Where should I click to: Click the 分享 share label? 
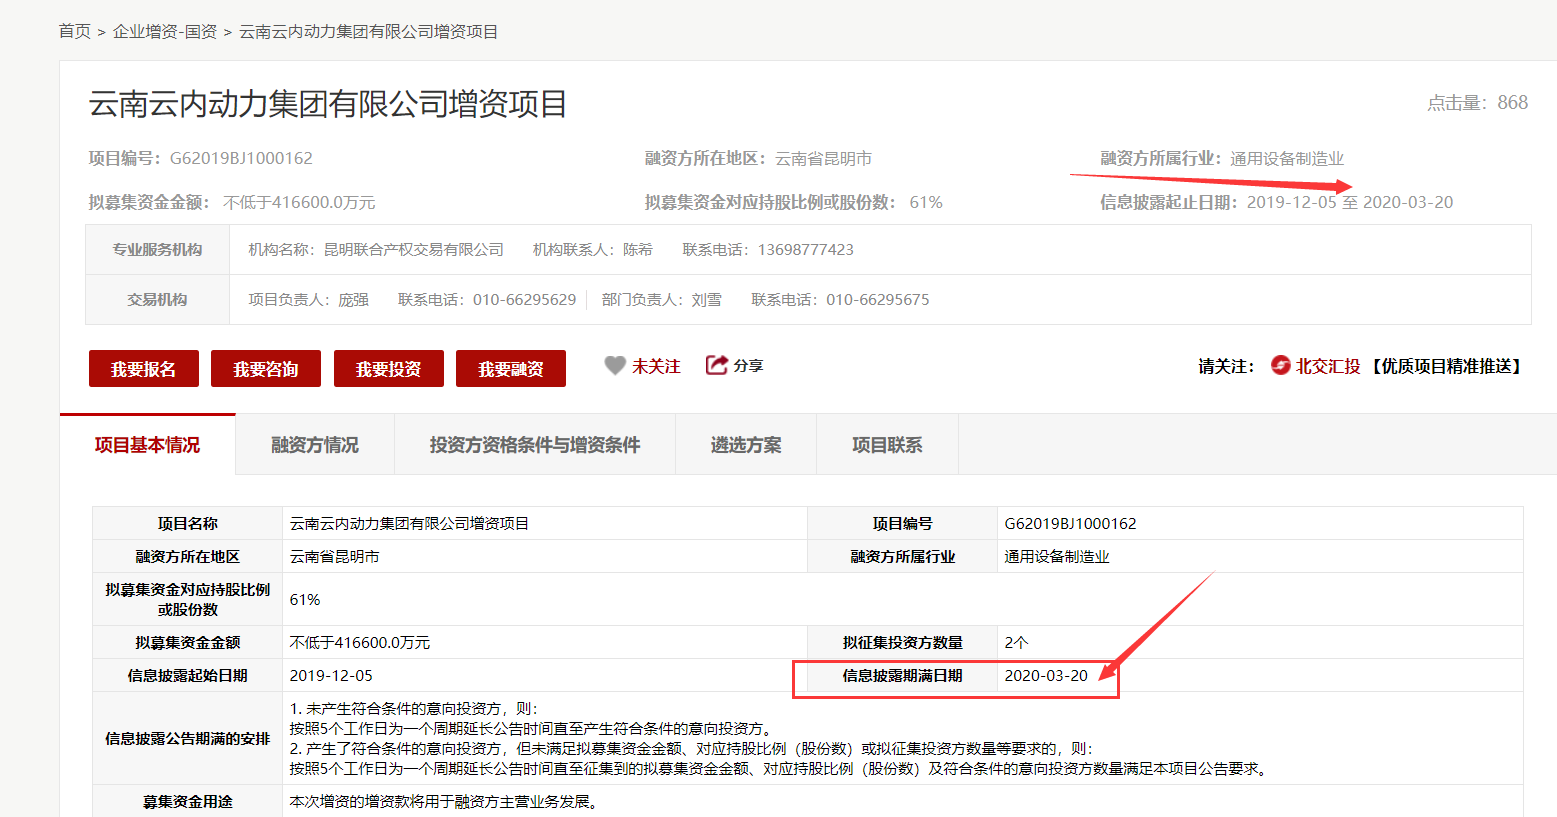[748, 366]
